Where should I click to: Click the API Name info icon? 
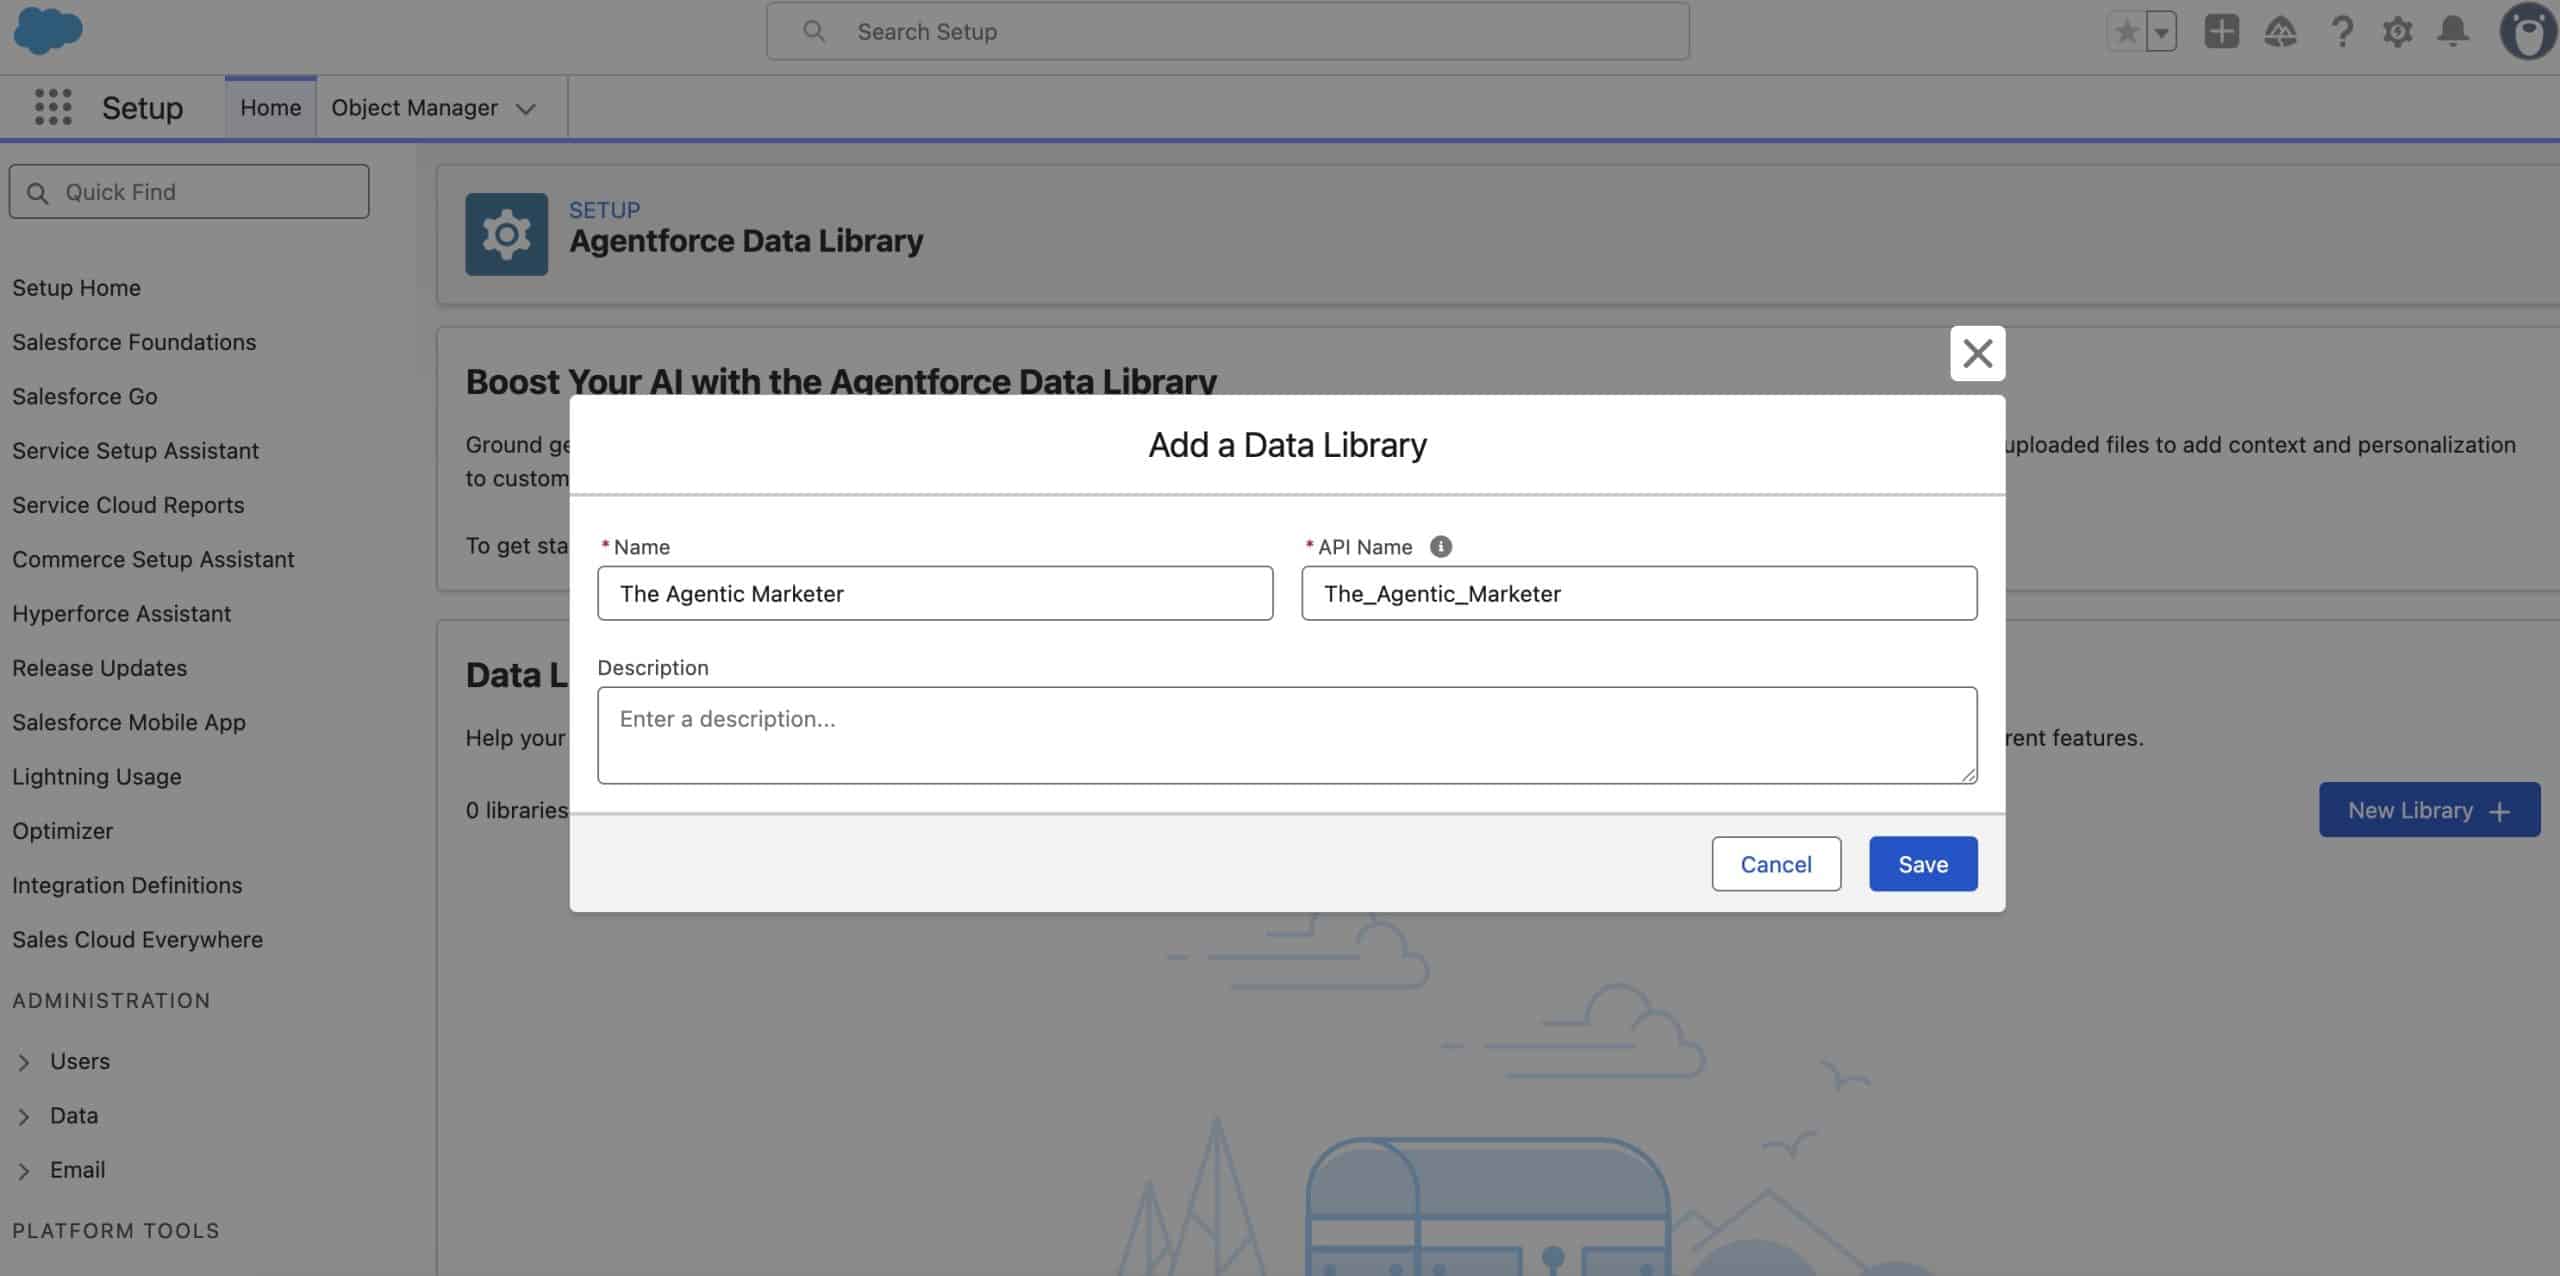coord(1440,547)
